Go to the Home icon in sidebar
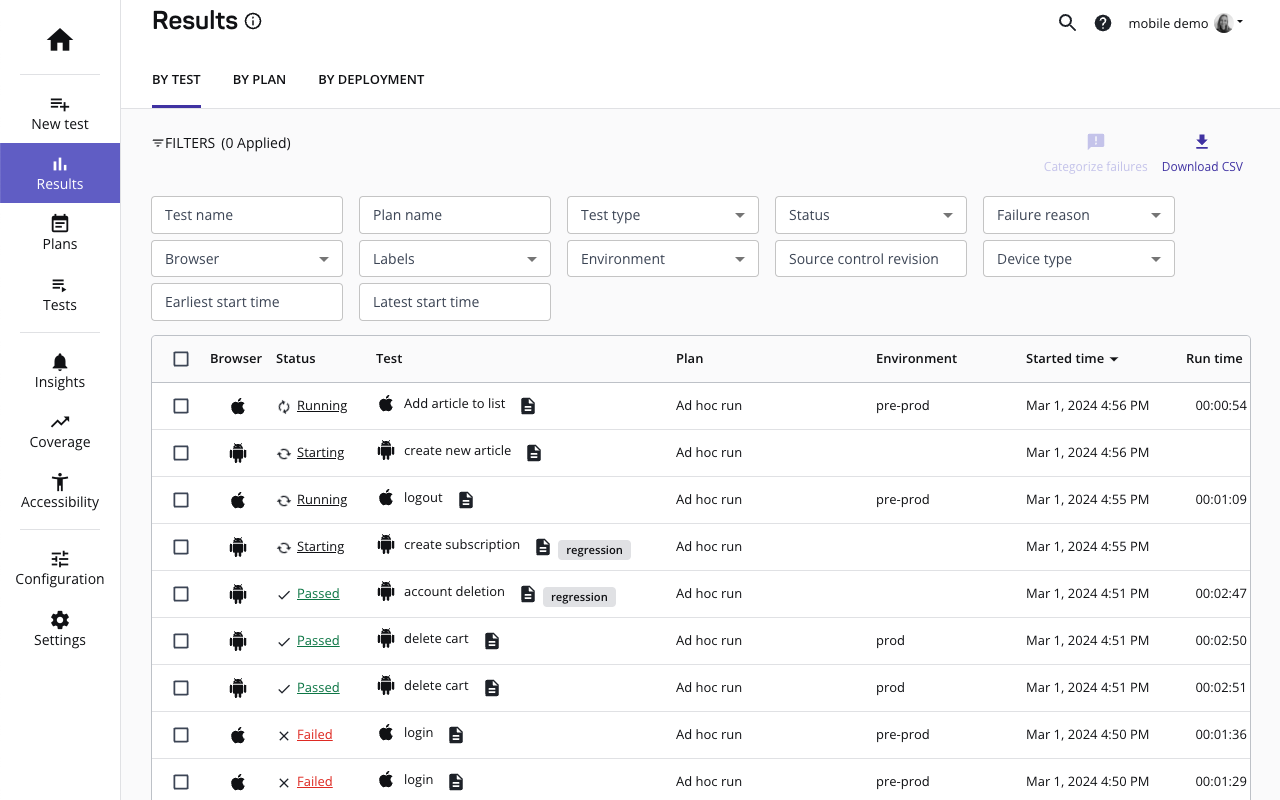This screenshot has height=800, width=1280. pos(60,40)
